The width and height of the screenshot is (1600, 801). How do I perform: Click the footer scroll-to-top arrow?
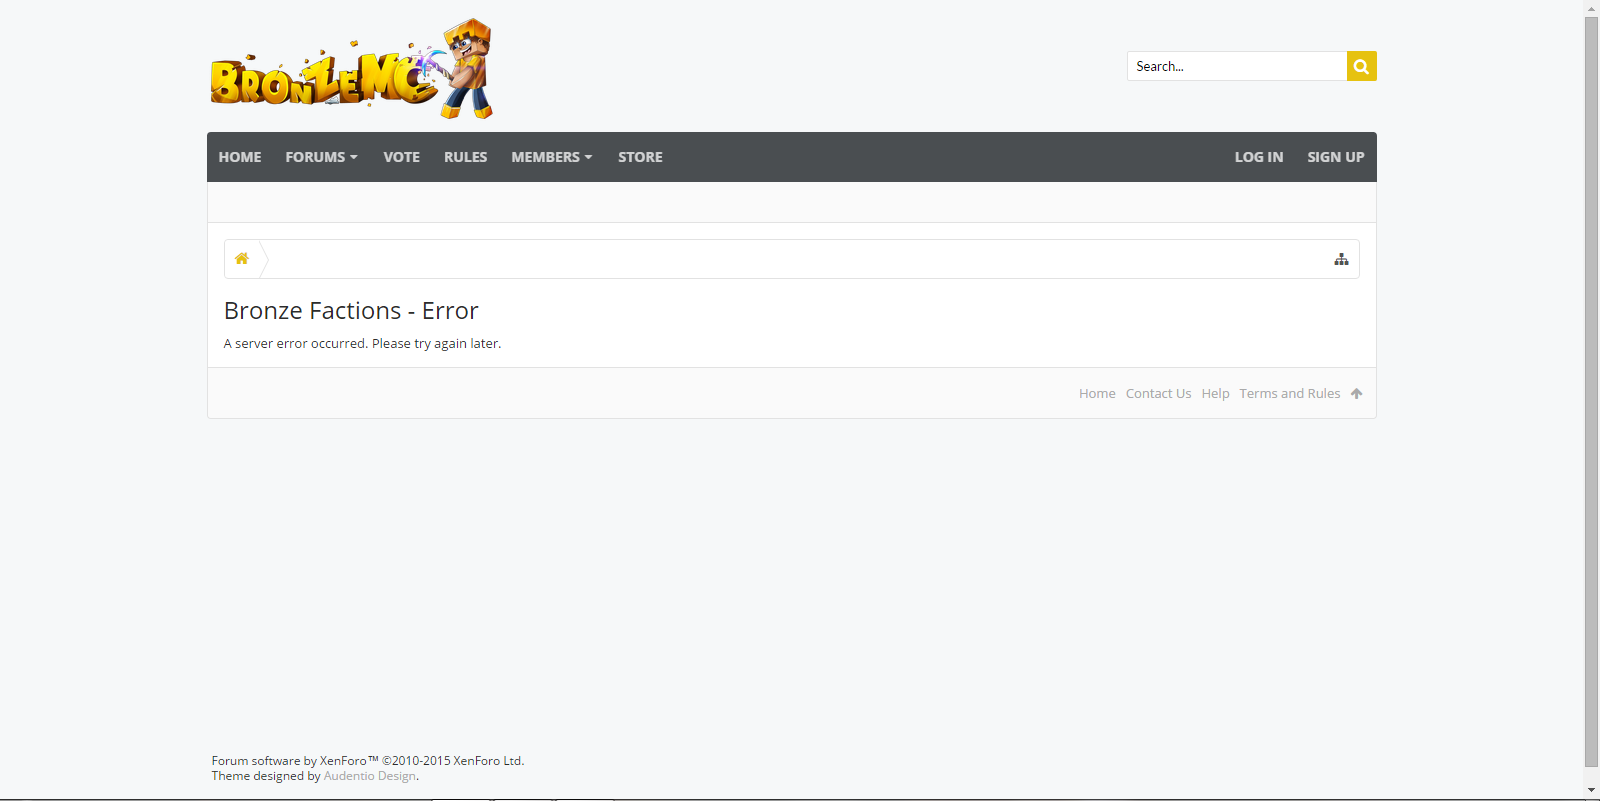pyautogui.click(x=1356, y=394)
